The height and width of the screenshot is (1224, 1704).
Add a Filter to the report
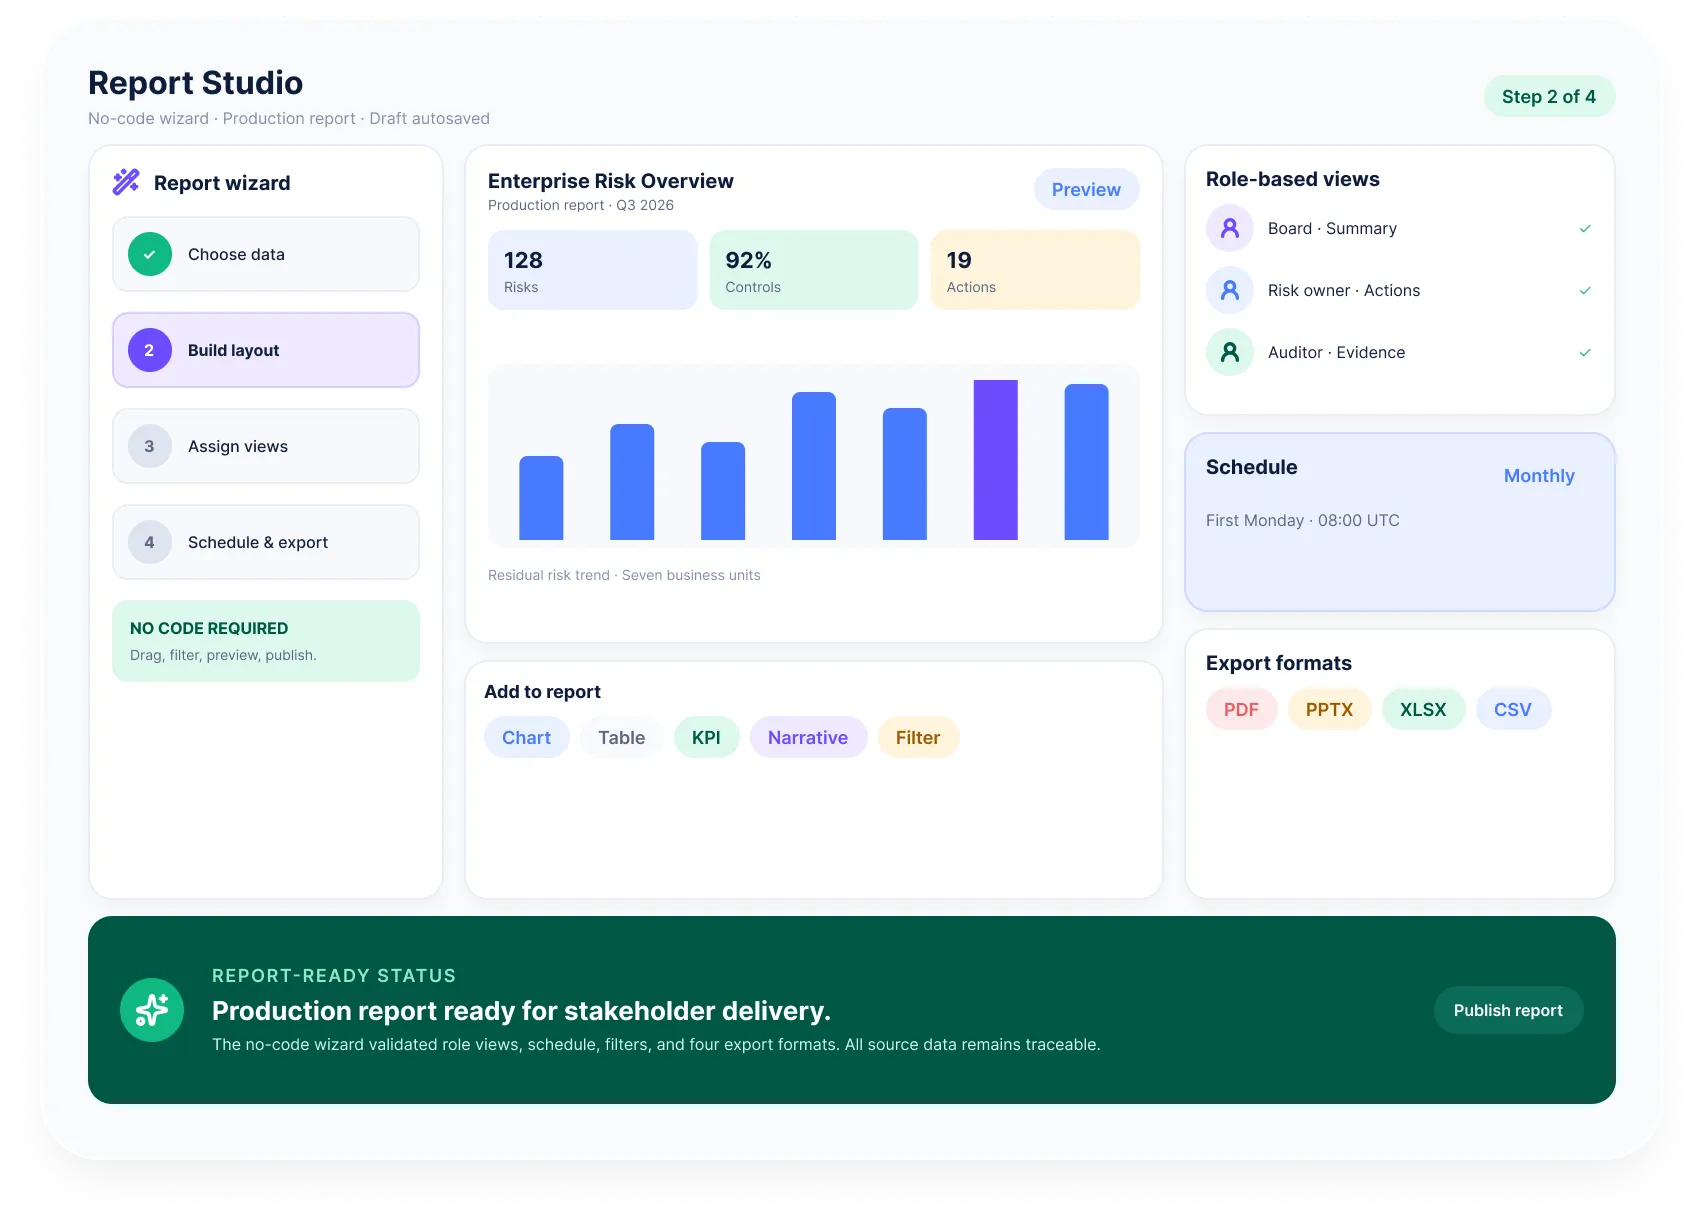tap(918, 737)
